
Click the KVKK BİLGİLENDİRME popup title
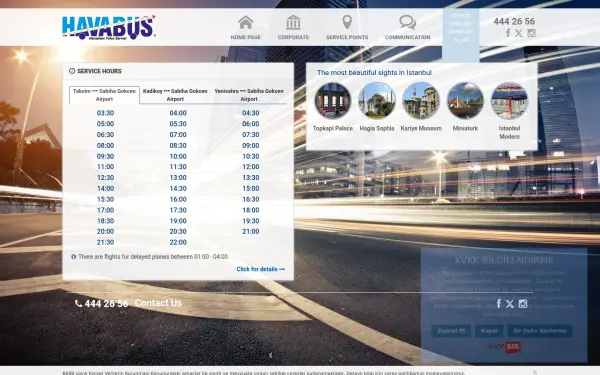pos(504,260)
